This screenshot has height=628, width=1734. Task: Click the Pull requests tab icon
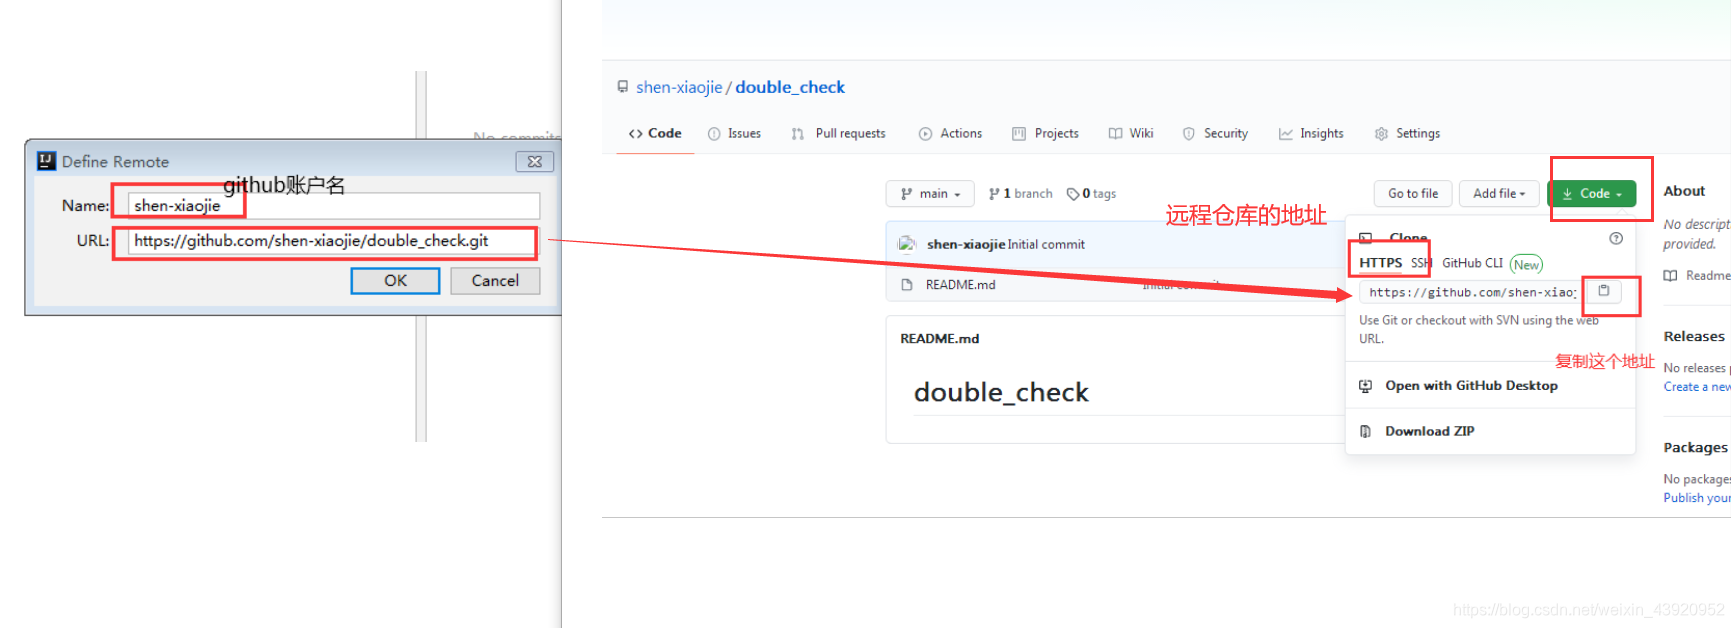pyautogui.click(x=797, y=134)
